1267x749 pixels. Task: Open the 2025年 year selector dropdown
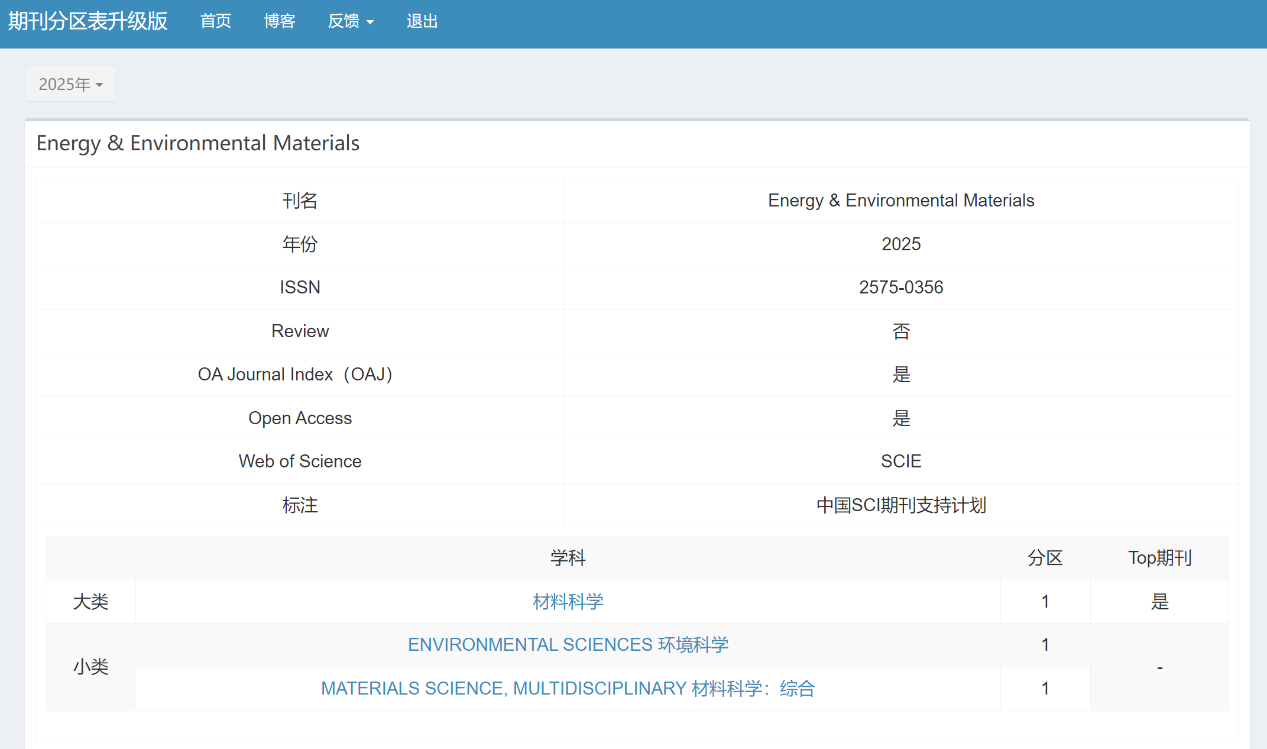click(x=70, y=84)
